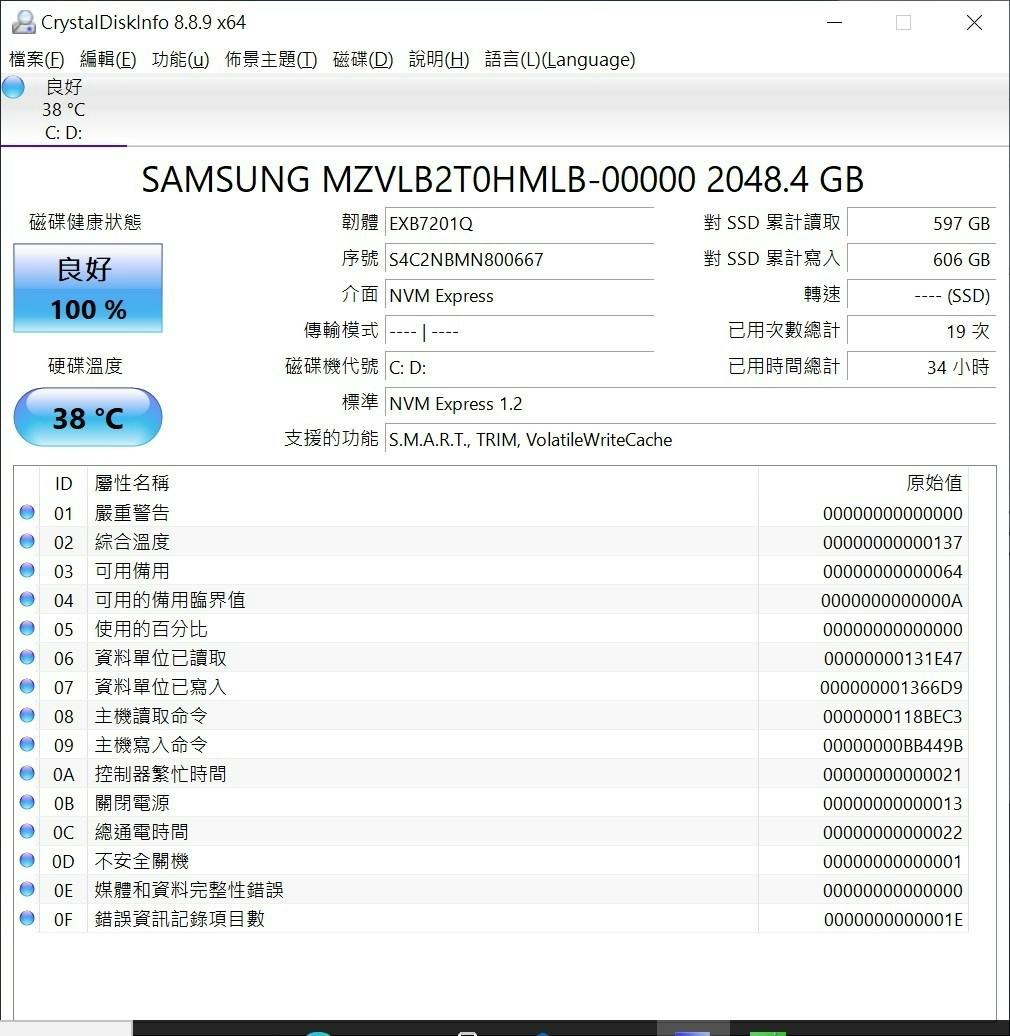Click the power on hours value 34 小時
This screenshot has width=1010, height=1036.
pyautogui.click(x=921, y=367)
